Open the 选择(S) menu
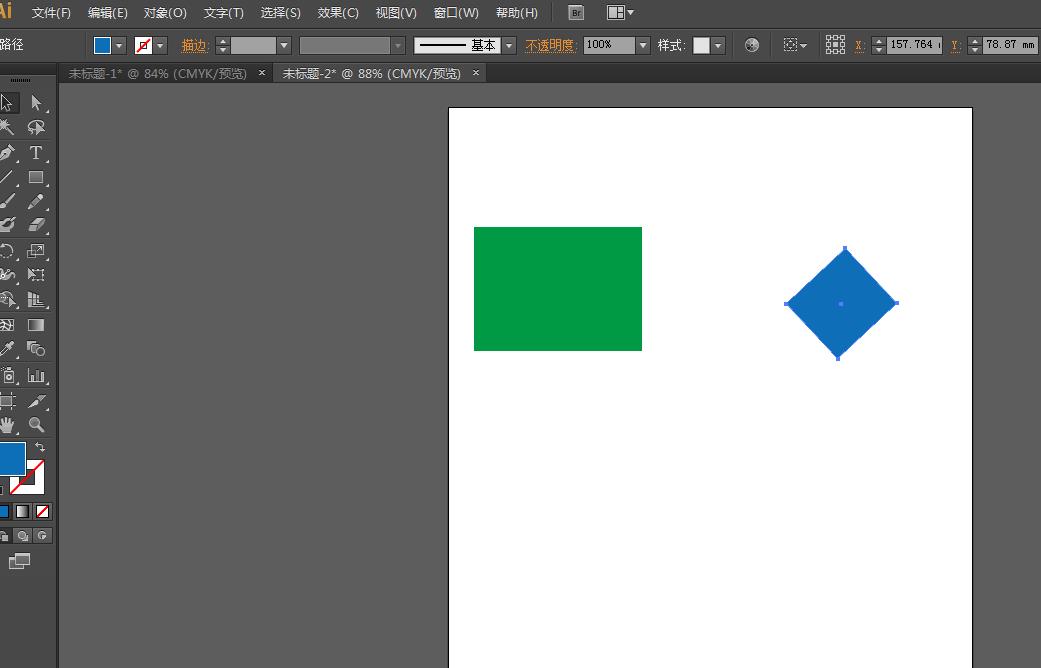This screenshot has width=1041, height=668. [x=281, y=13]
